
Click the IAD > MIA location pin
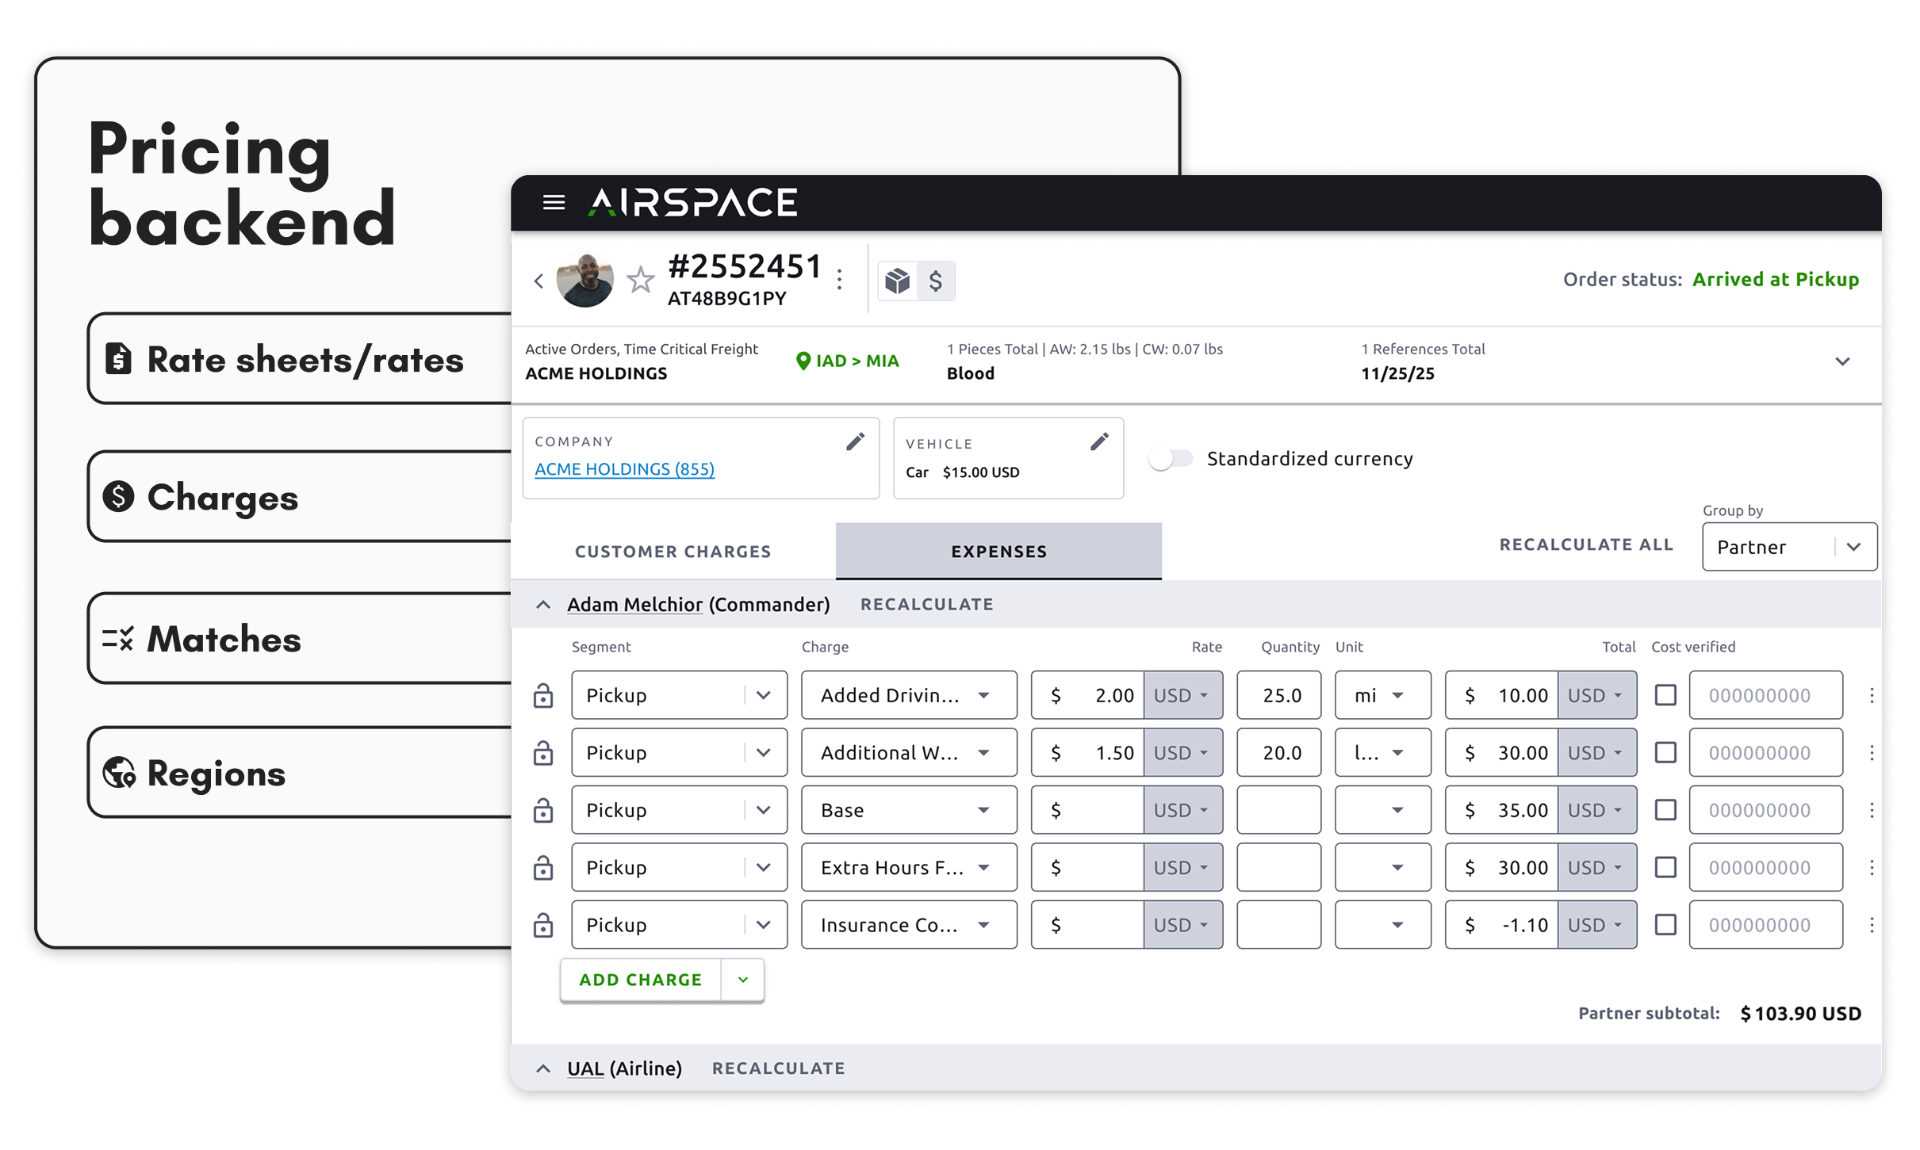(803, 361)
